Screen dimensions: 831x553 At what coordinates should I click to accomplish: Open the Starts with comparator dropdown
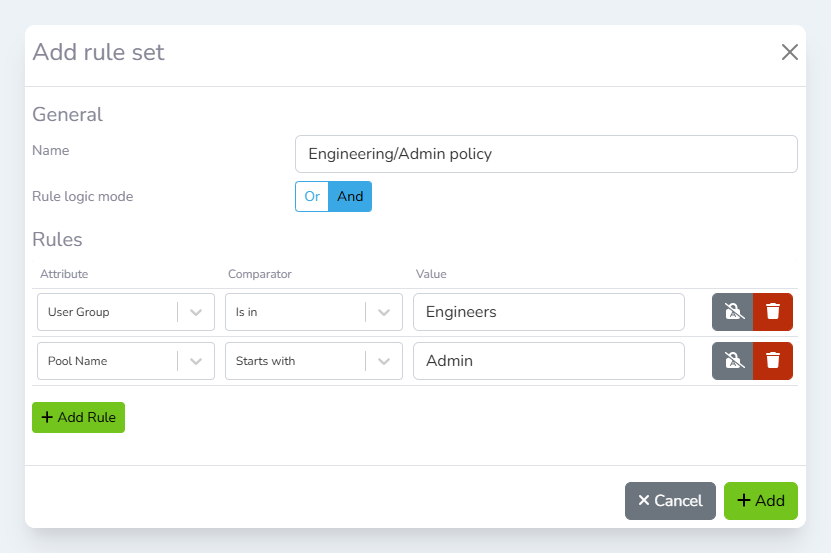[296, 361]
